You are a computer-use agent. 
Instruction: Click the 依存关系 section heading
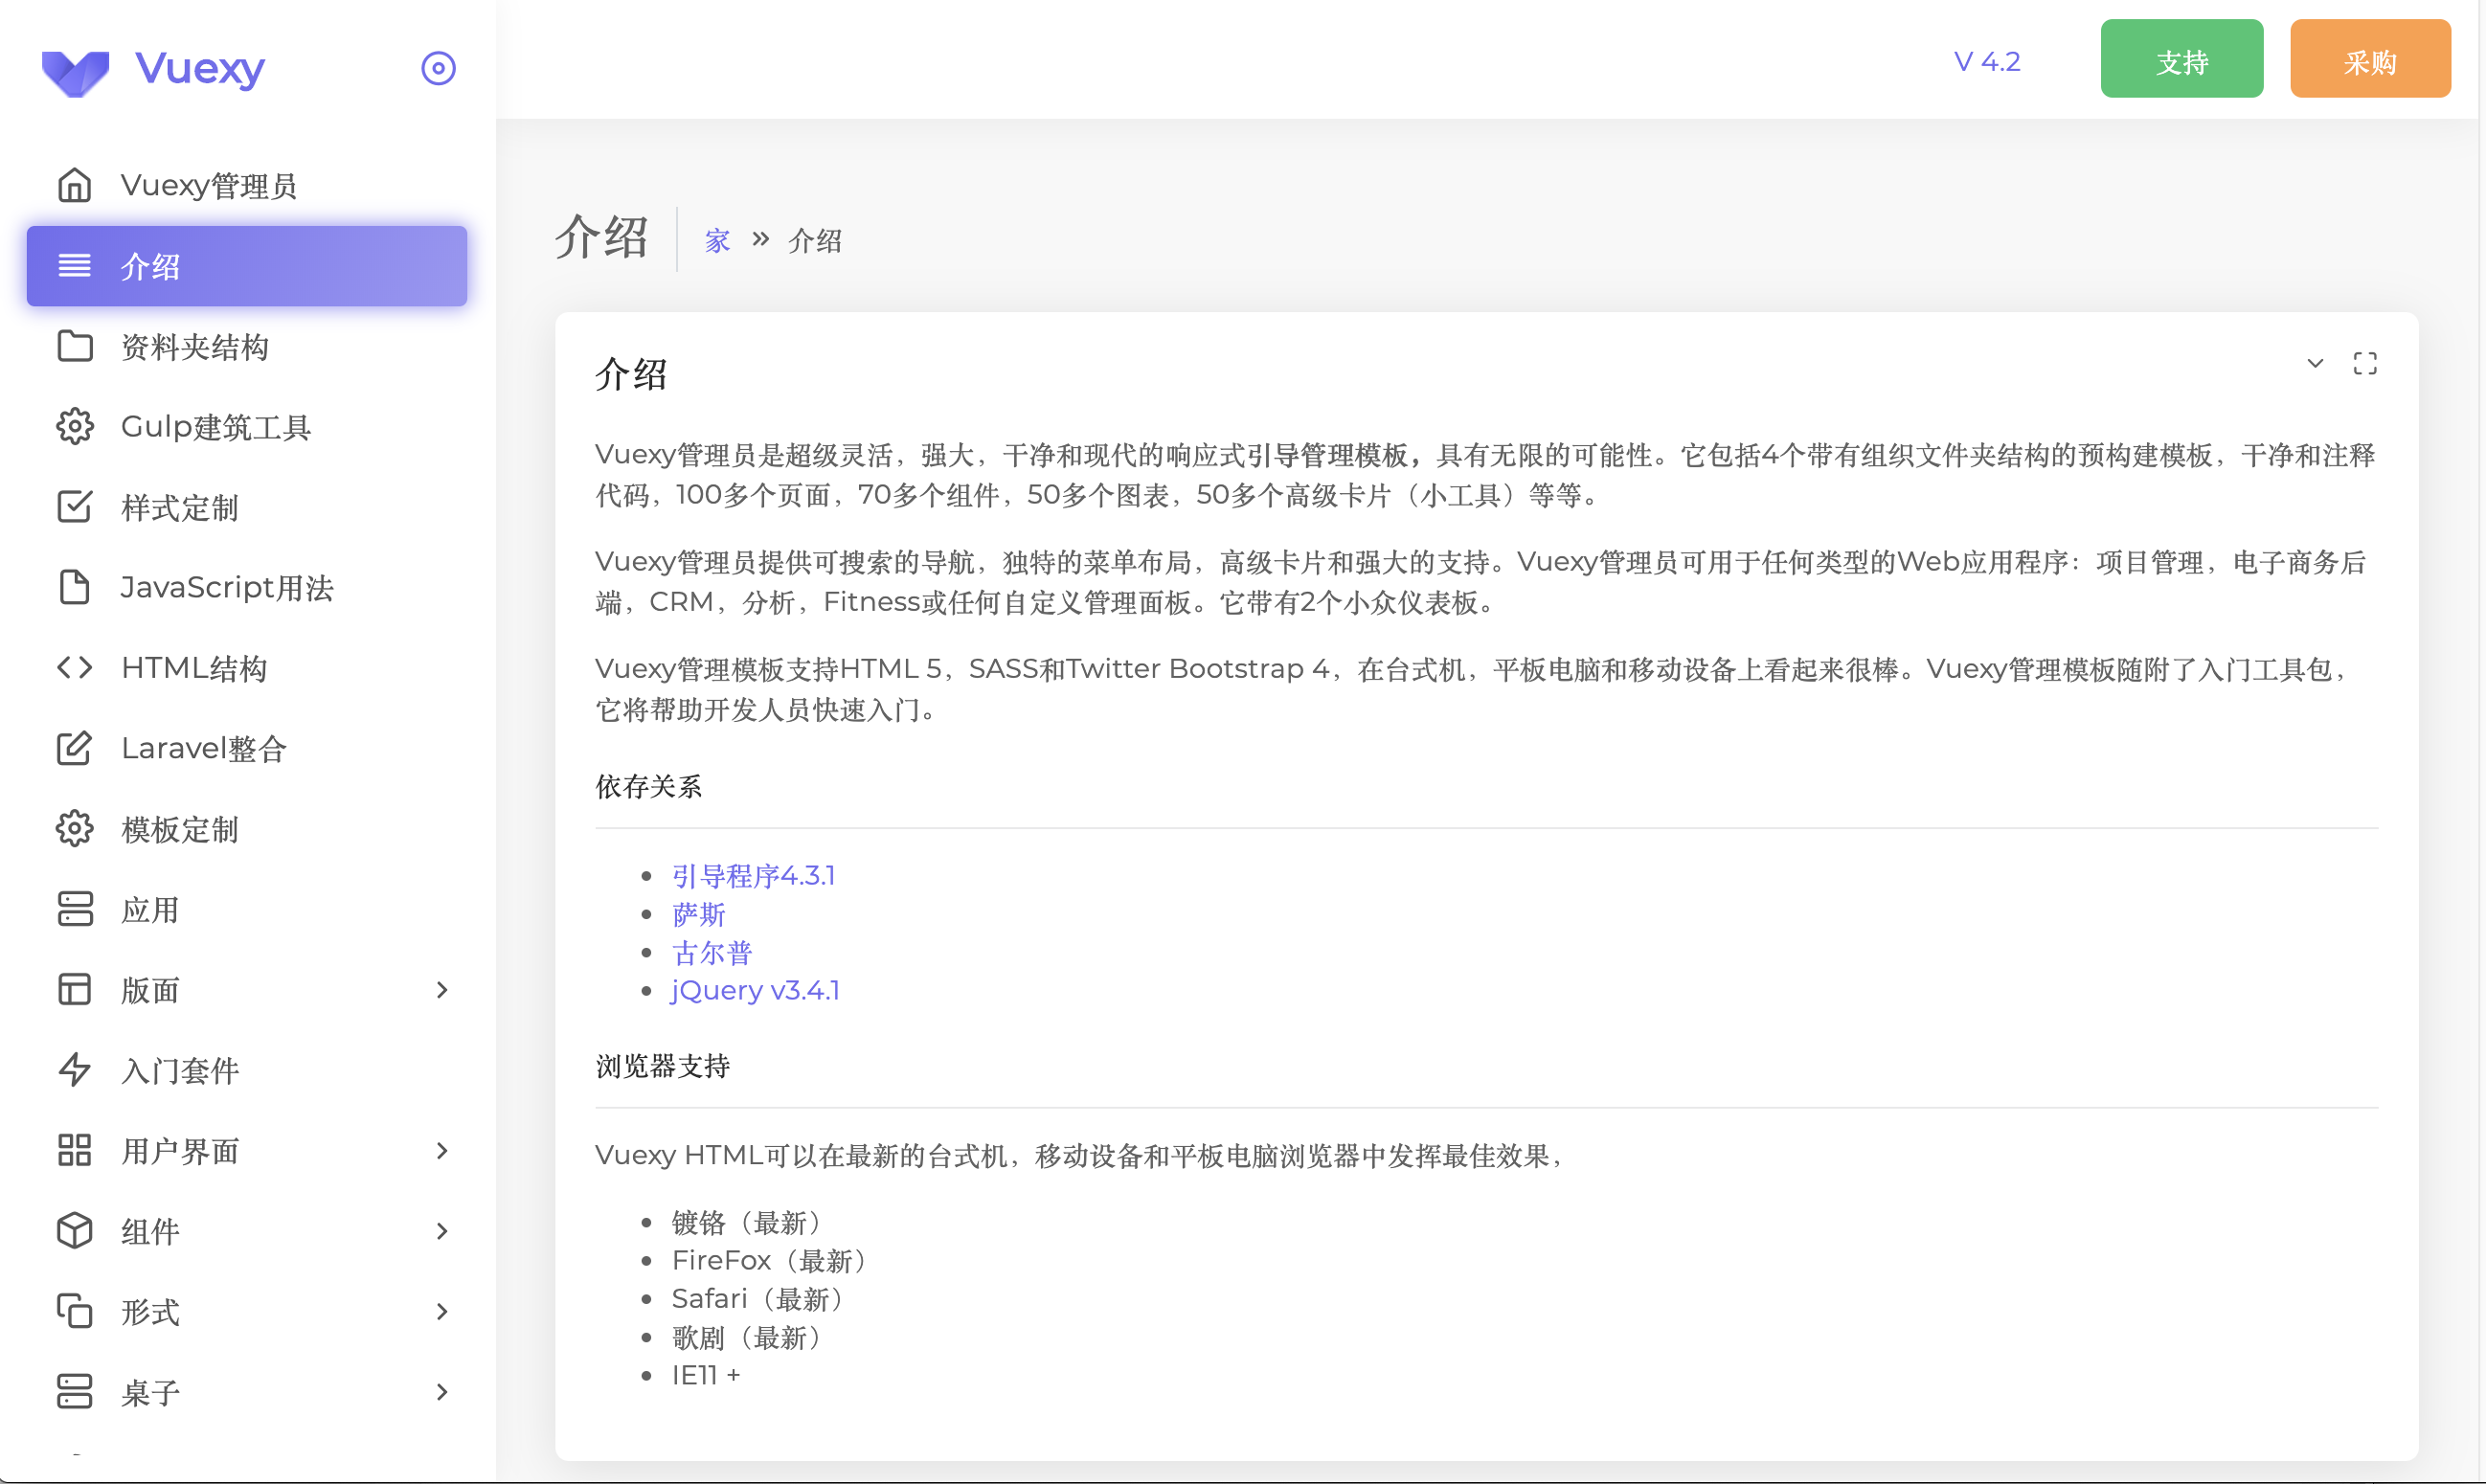pyautogui.click(x=649, y=787)
